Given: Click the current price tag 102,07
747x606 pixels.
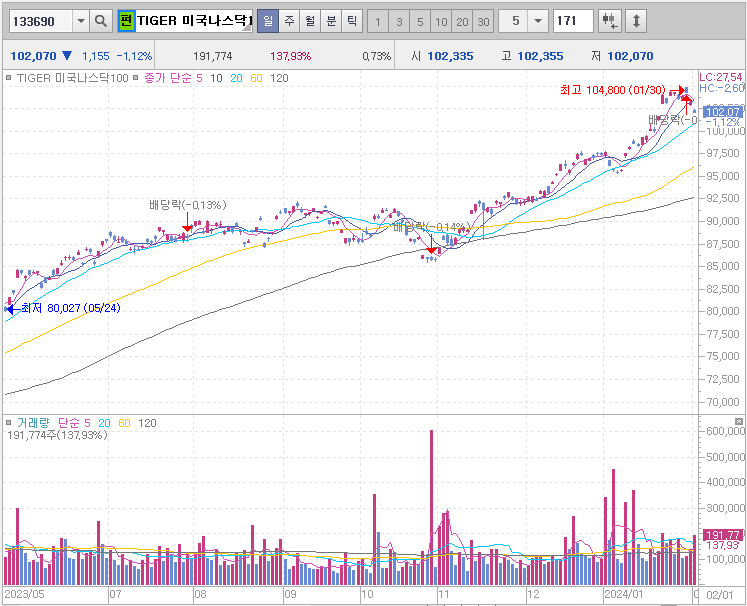Looking at the screenshot, I should coord(723,112).
